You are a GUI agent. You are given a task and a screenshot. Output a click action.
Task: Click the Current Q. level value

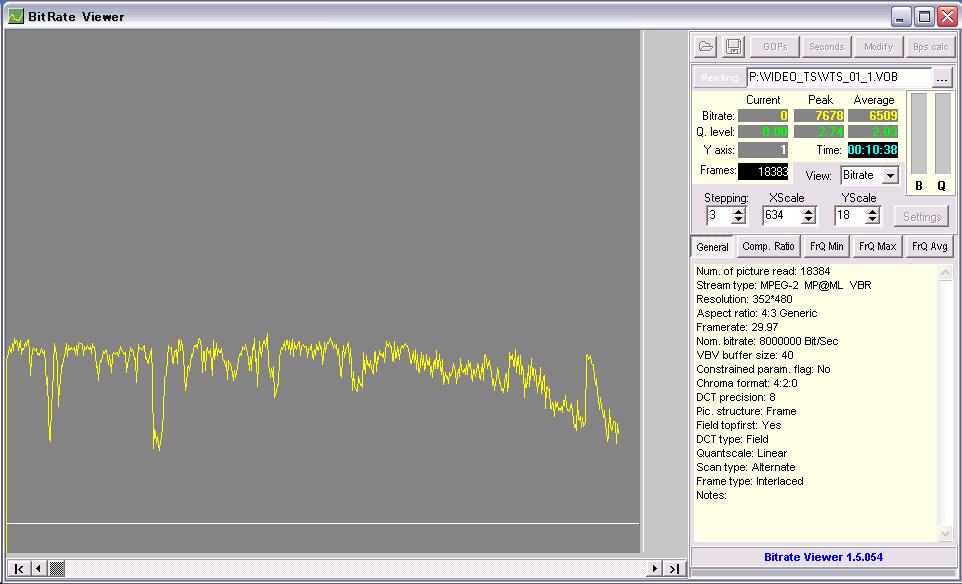point(763,132)
